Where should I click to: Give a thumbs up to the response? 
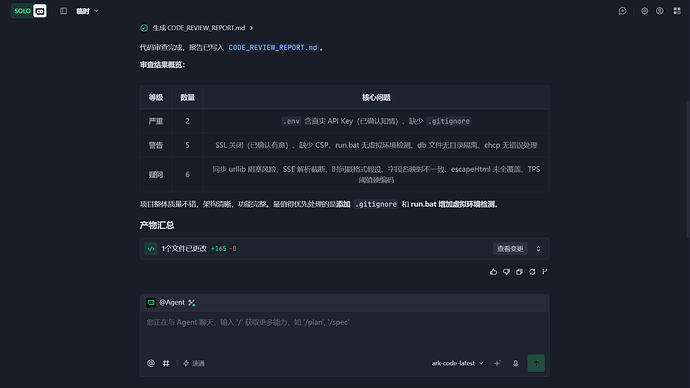[x=493, y=272]
